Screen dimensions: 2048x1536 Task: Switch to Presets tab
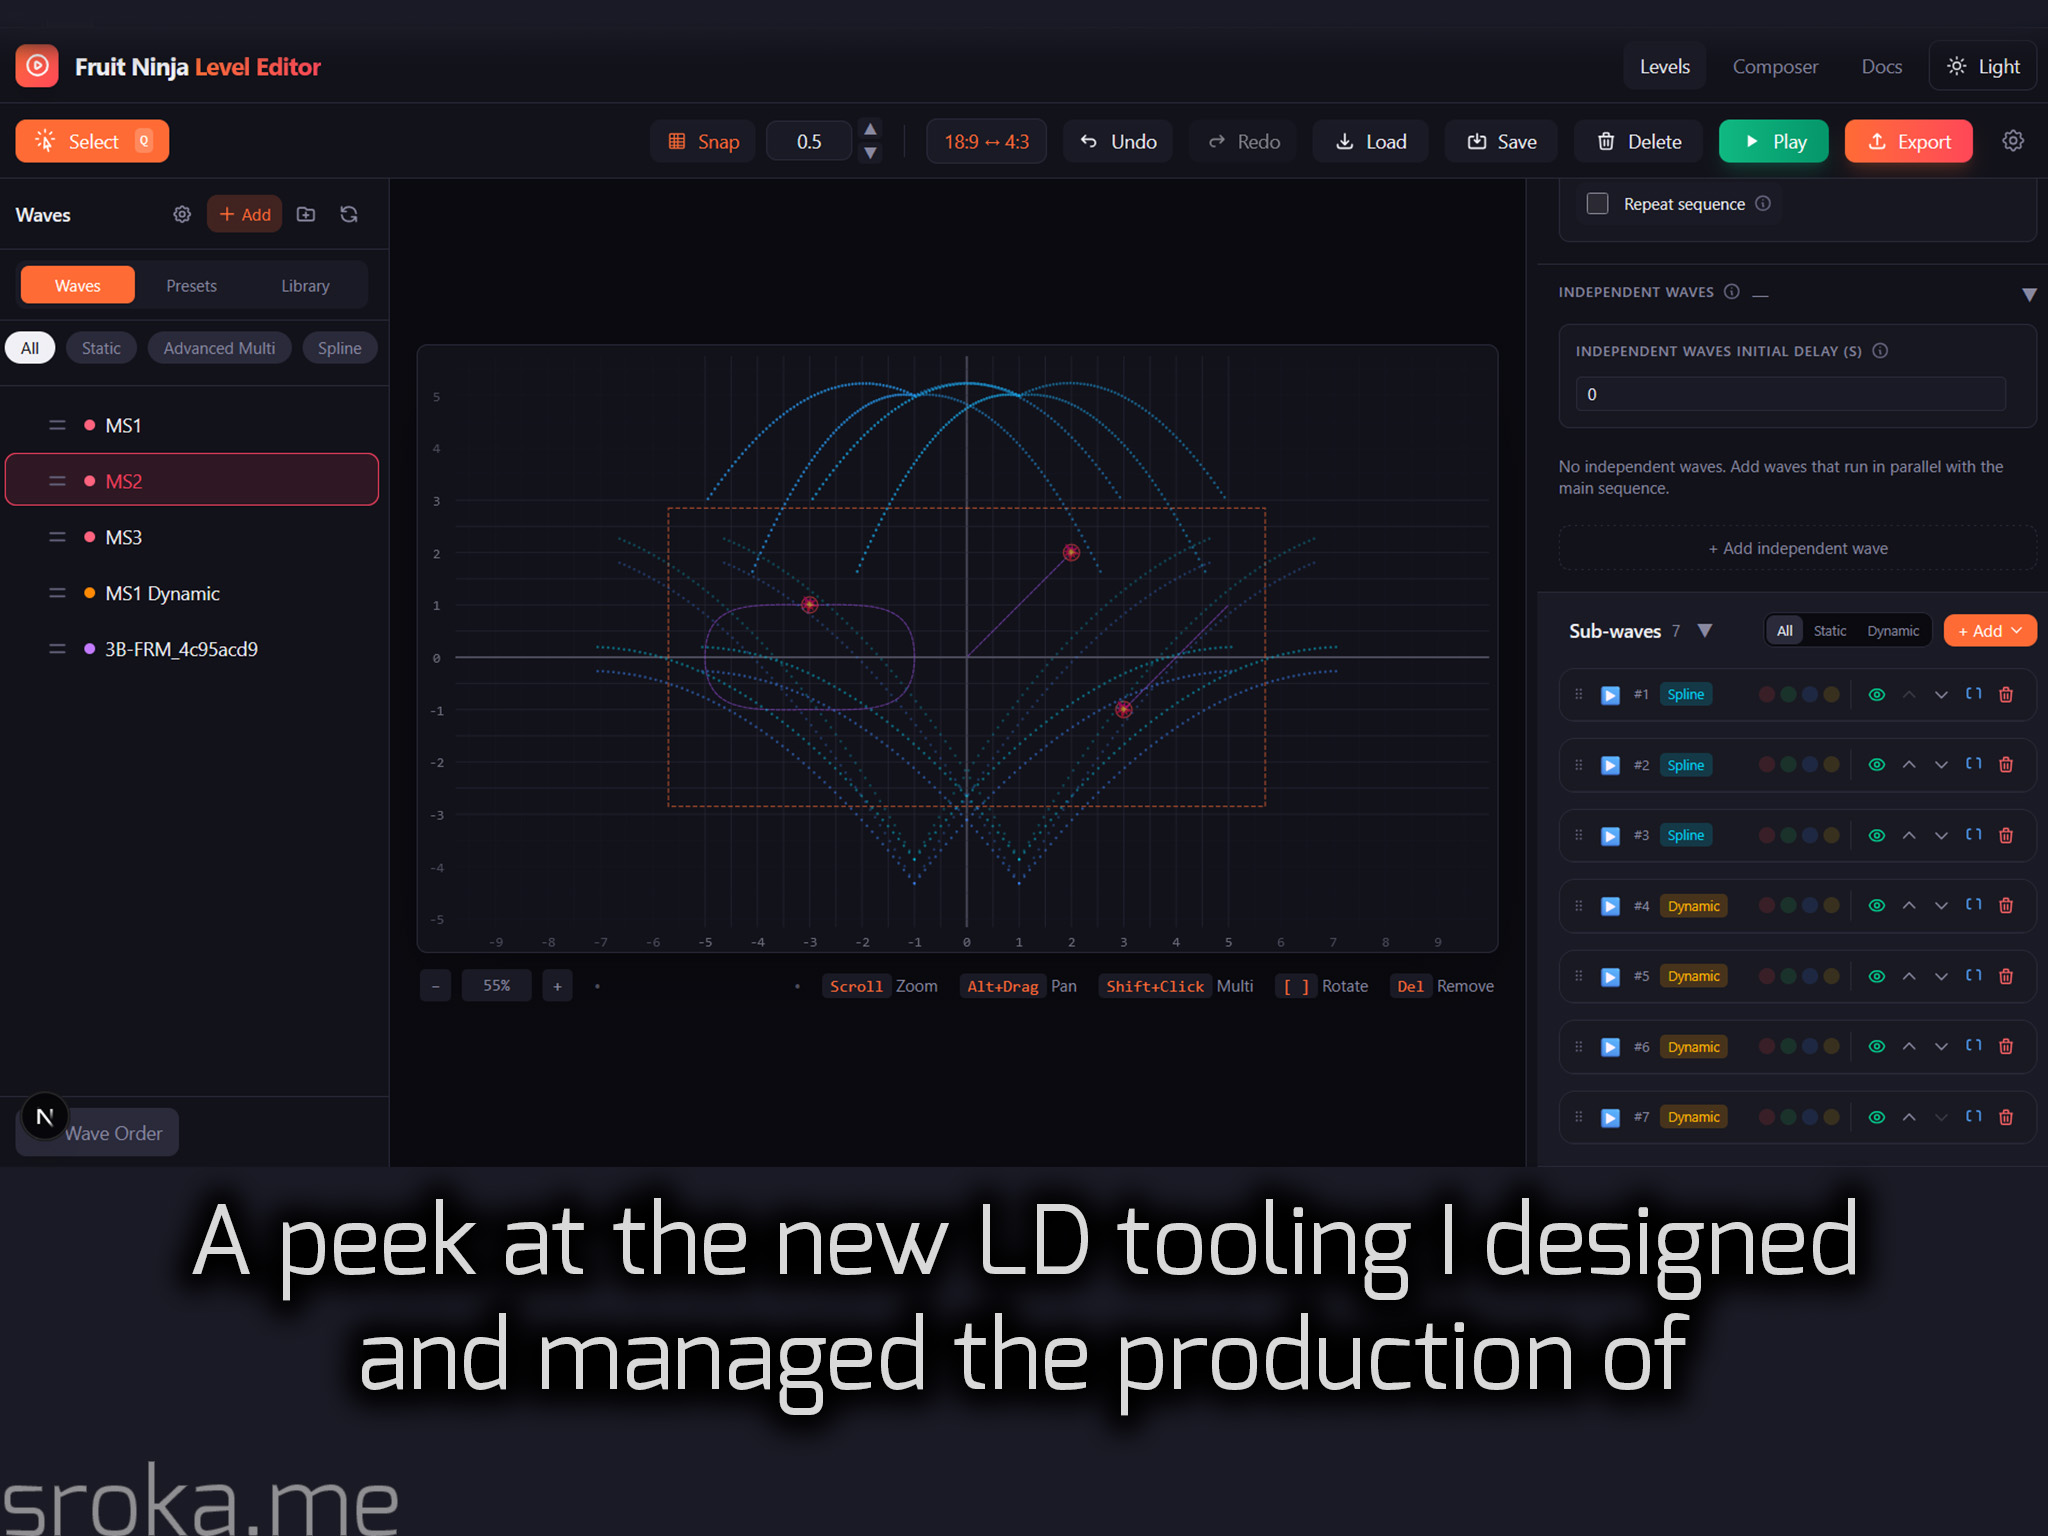click(x=191, y=286)
